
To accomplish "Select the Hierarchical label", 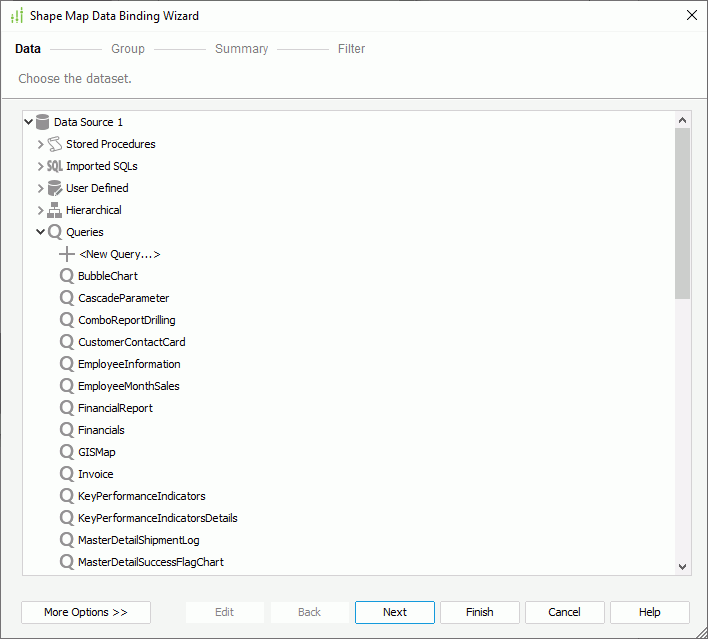I will click(94, 210).
